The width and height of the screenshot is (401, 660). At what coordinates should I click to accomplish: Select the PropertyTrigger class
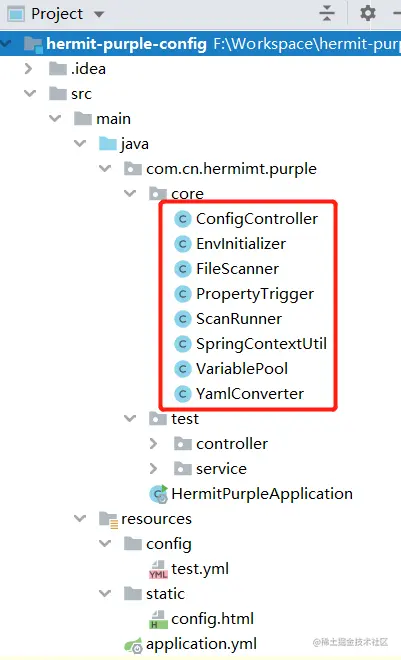(255, 294)
